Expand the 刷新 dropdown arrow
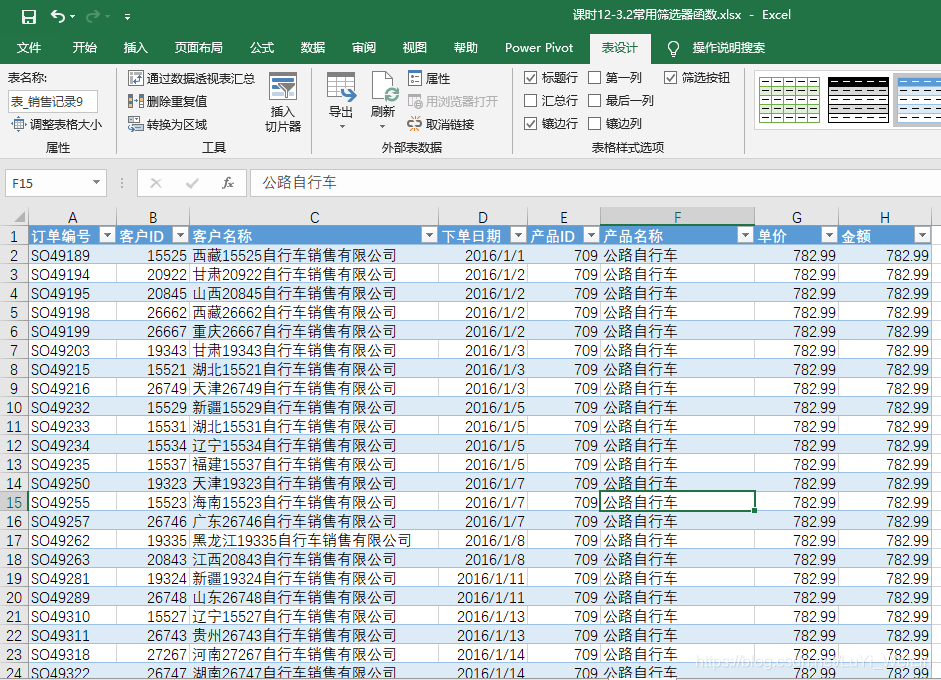This screenshot has width=941, height=680. [x=382, y=127]
